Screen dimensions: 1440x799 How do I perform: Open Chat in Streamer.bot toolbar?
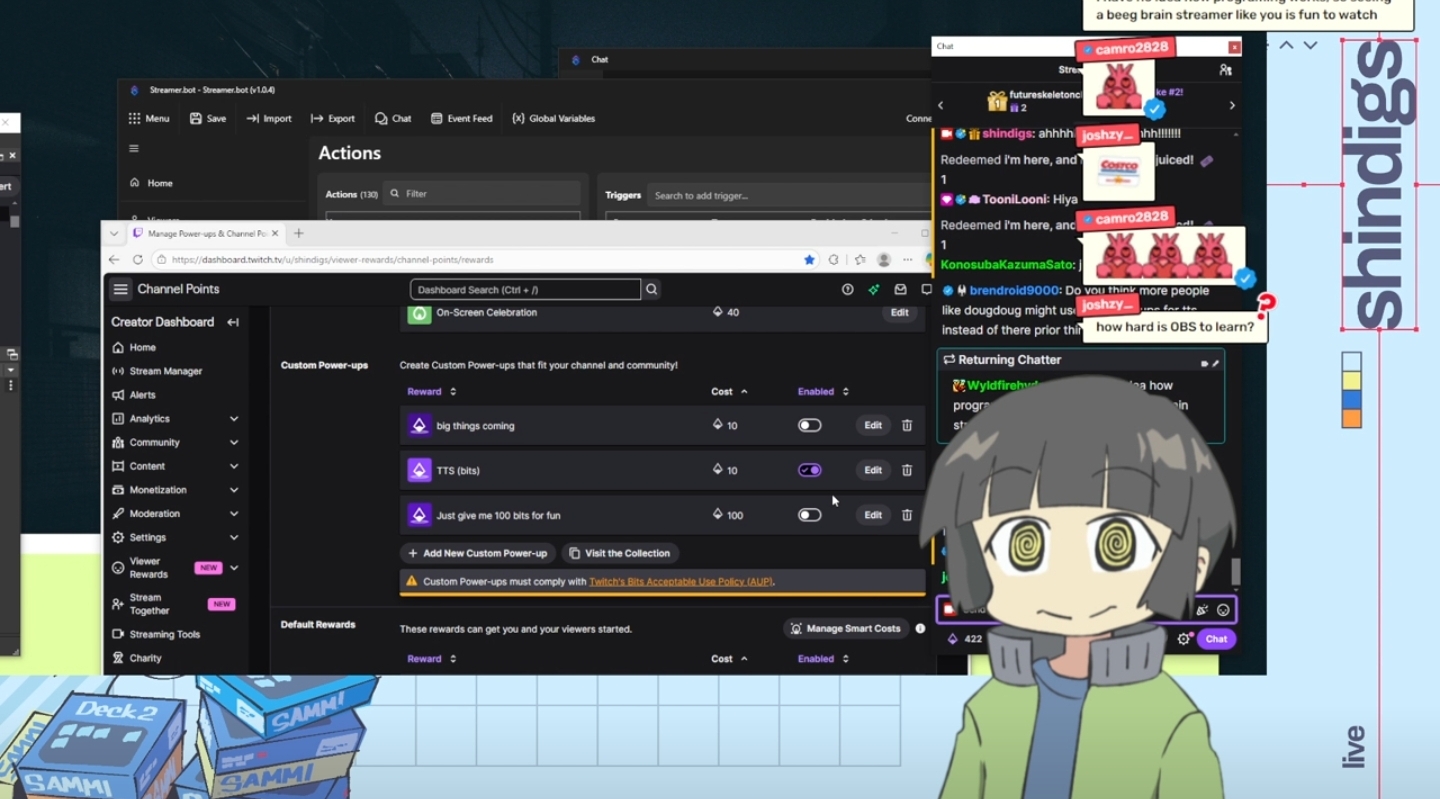point(393,118)
